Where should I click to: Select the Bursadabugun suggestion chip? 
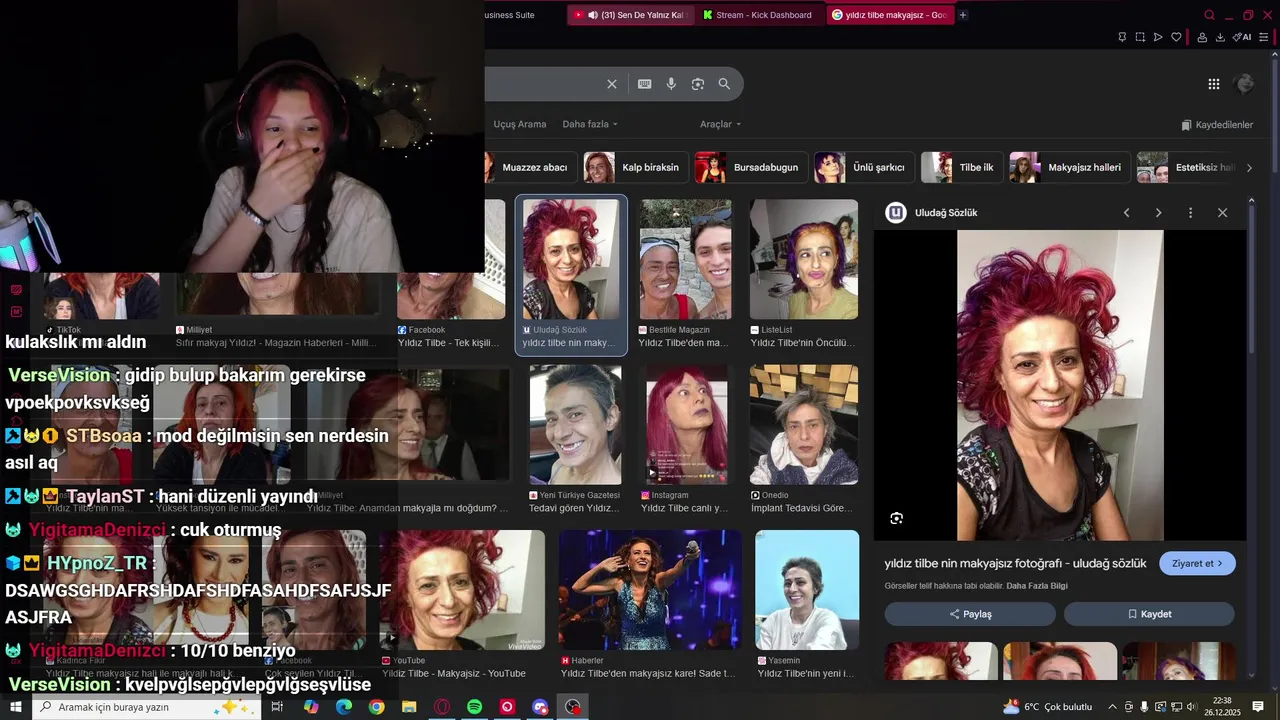pos(750,167)
